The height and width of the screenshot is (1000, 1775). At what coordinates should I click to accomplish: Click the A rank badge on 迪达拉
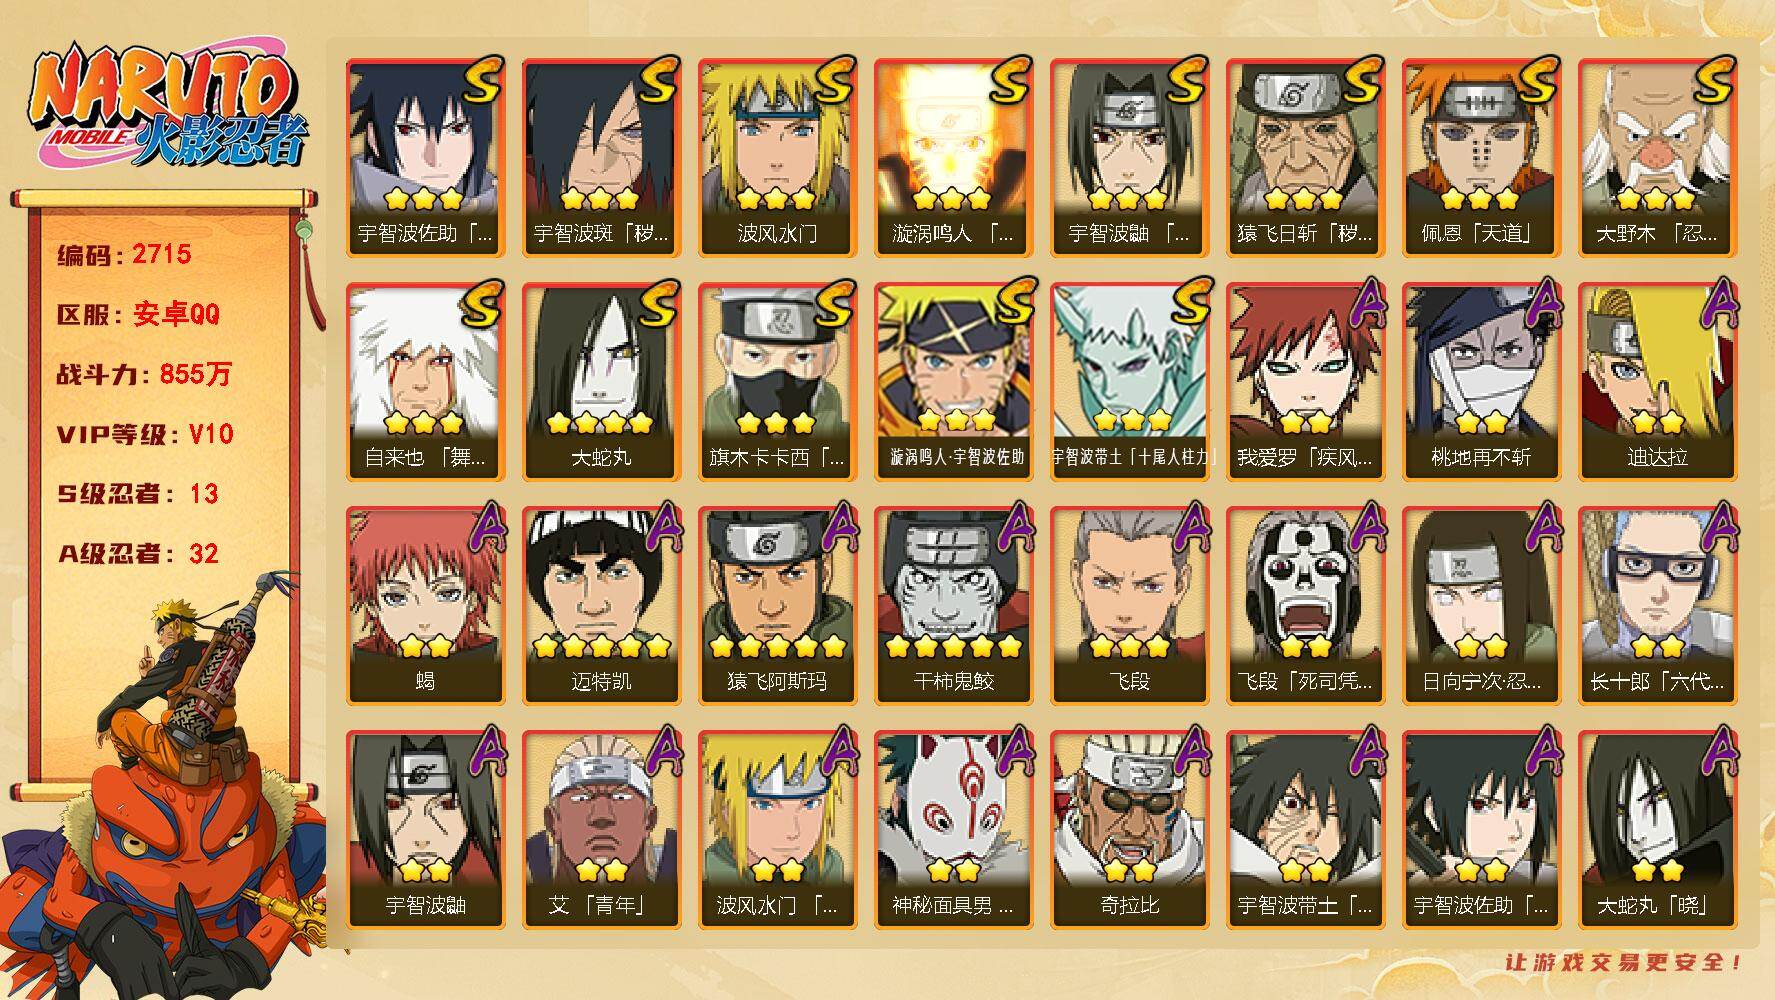(1717, 302)
